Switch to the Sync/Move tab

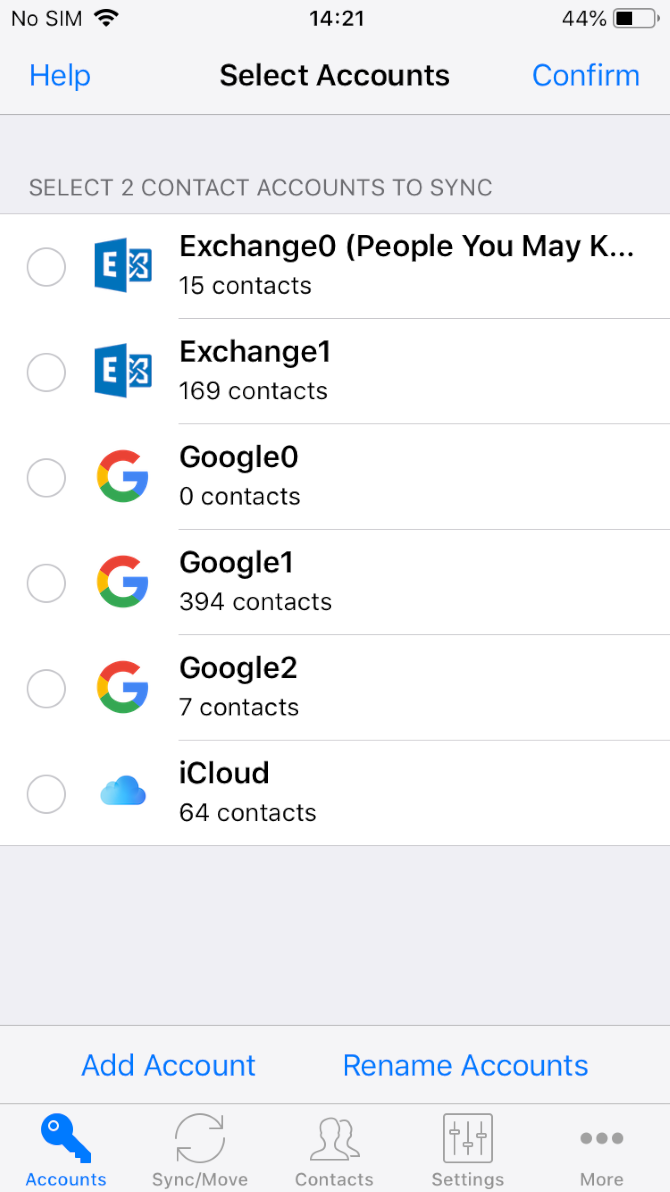coord(199,1148)
